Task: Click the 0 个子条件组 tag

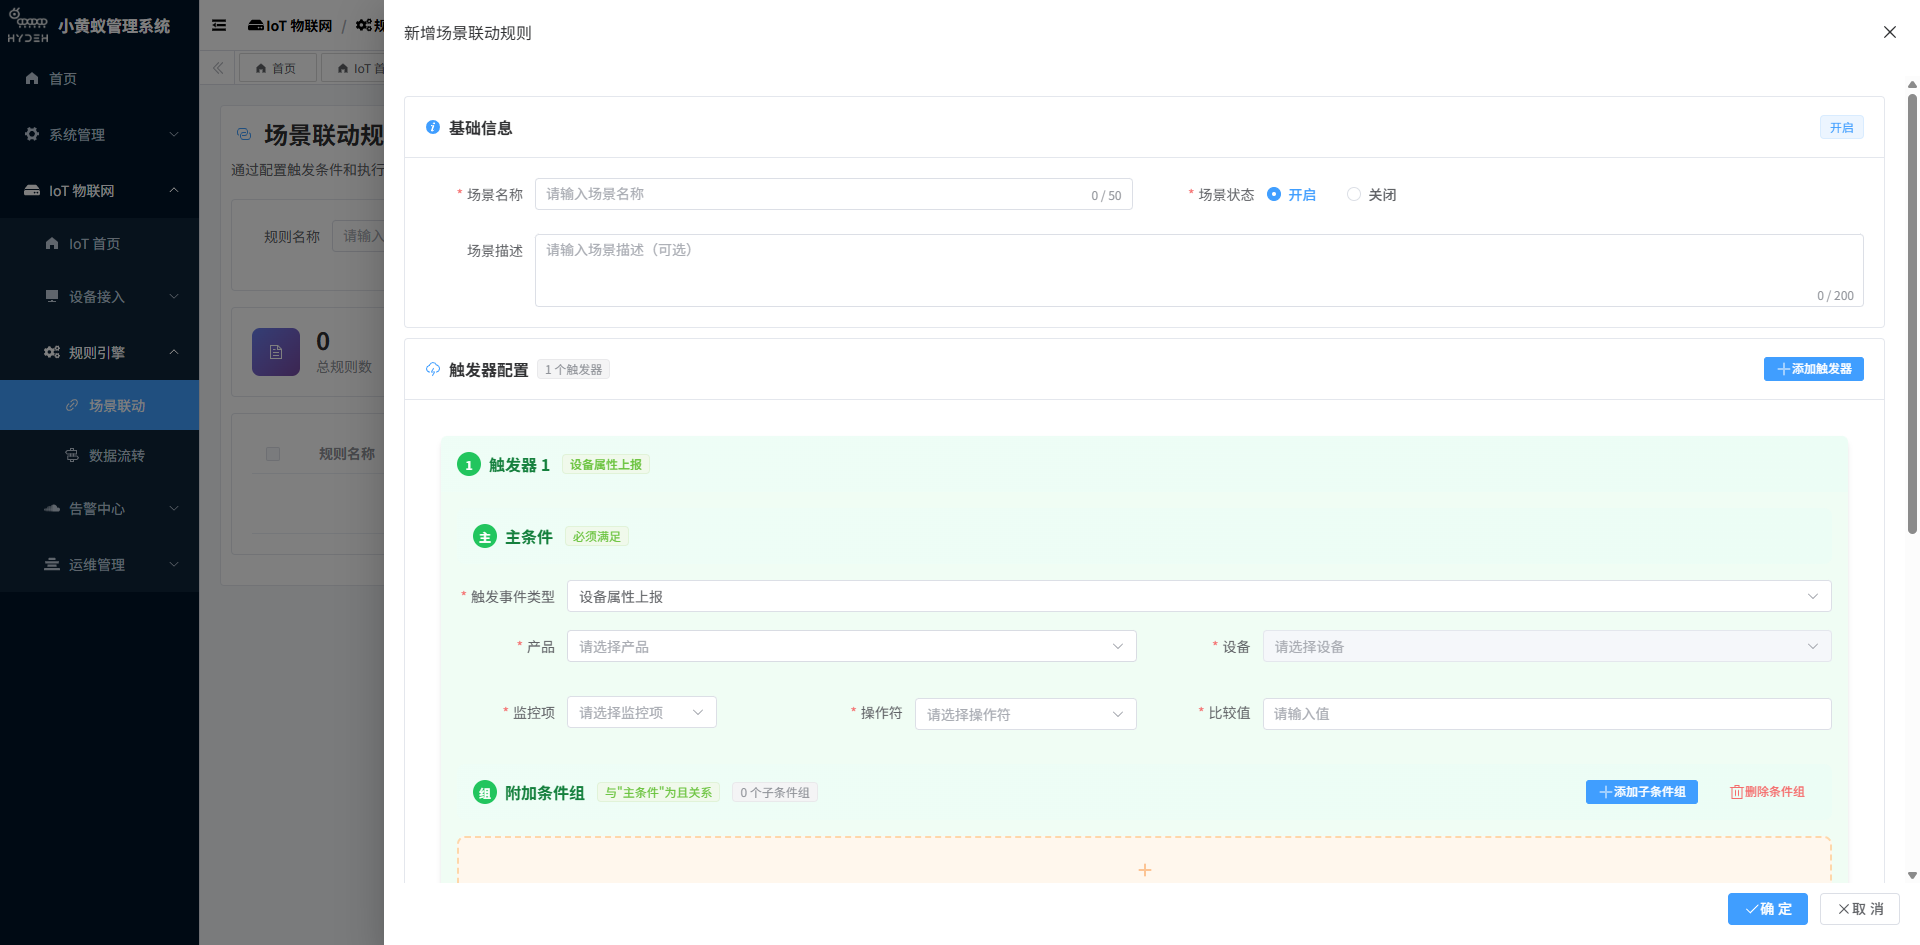Action: [x=775, y=792]
